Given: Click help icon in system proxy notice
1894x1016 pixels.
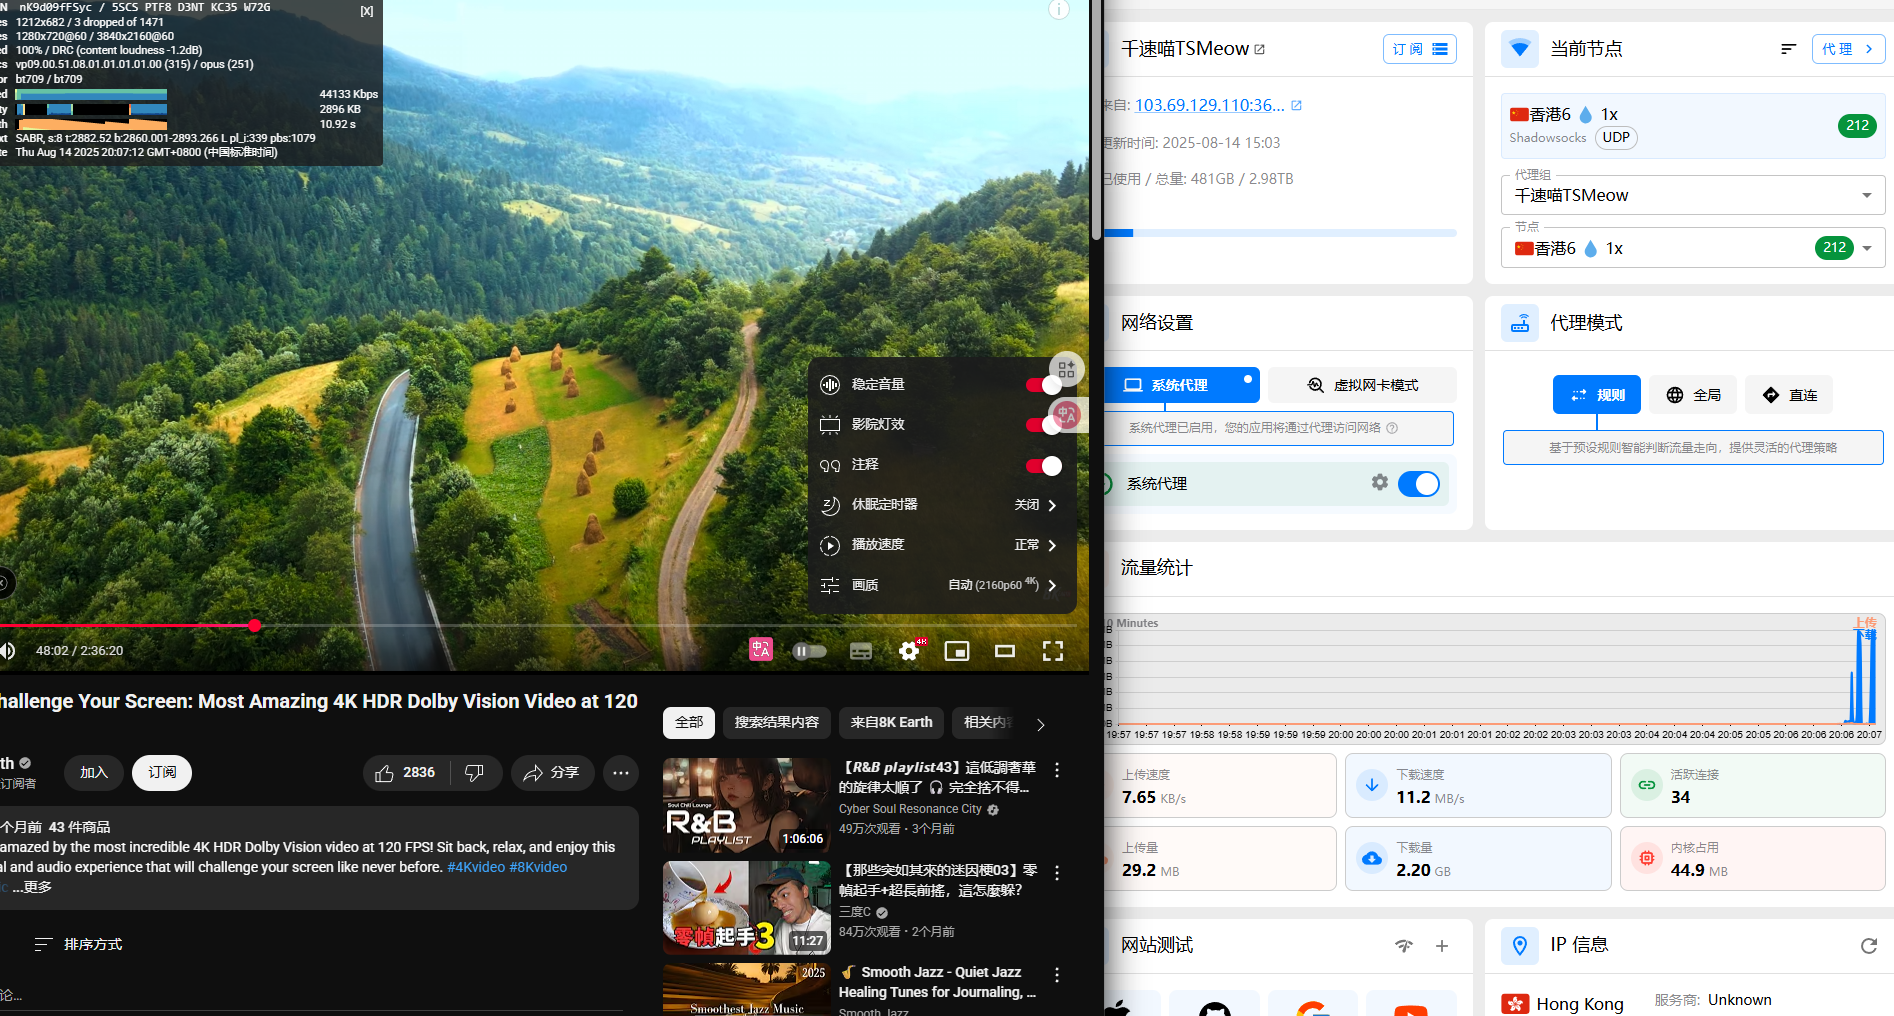Looking at the screenshot, I should [1392, 428].
